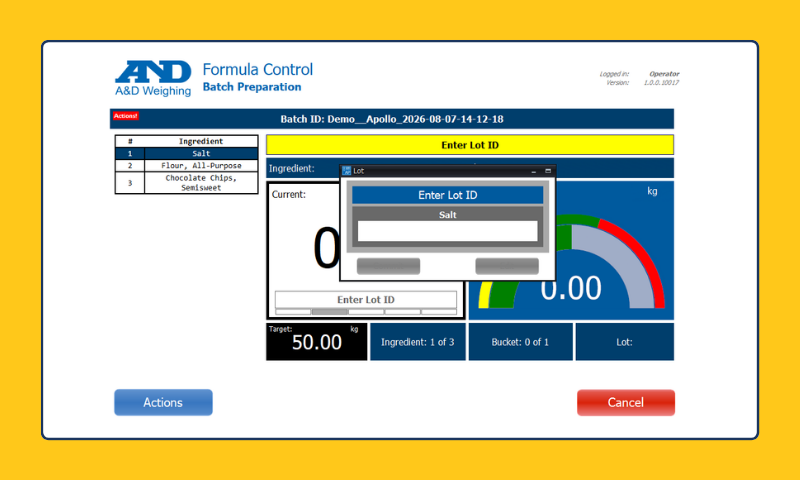Click the step progress bar under Enter Lot ID
Viewport: 800px width, 480px height.
tap(366, 312)
